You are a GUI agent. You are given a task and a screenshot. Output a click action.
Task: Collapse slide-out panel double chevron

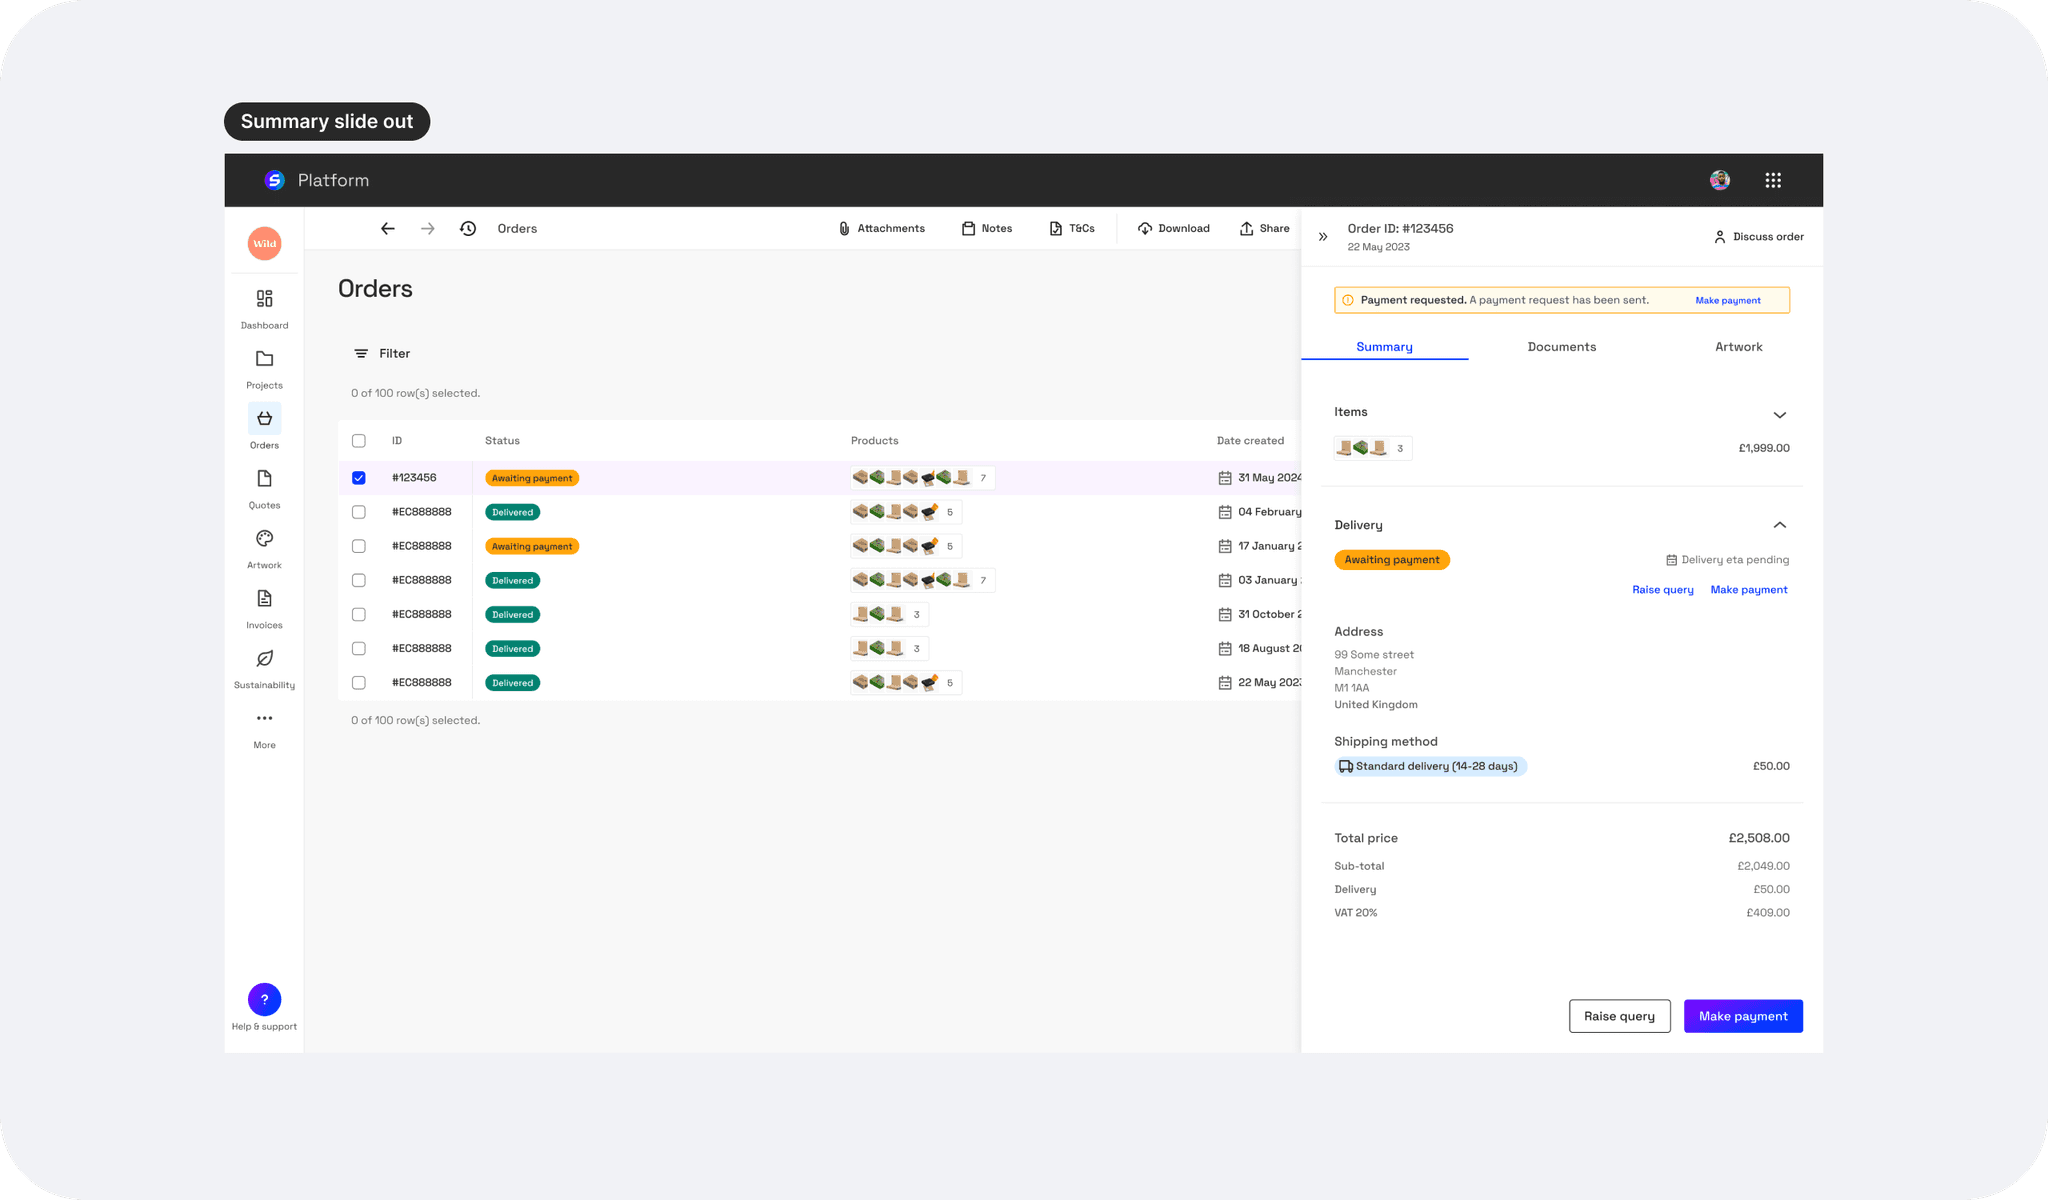(1323, 237)
